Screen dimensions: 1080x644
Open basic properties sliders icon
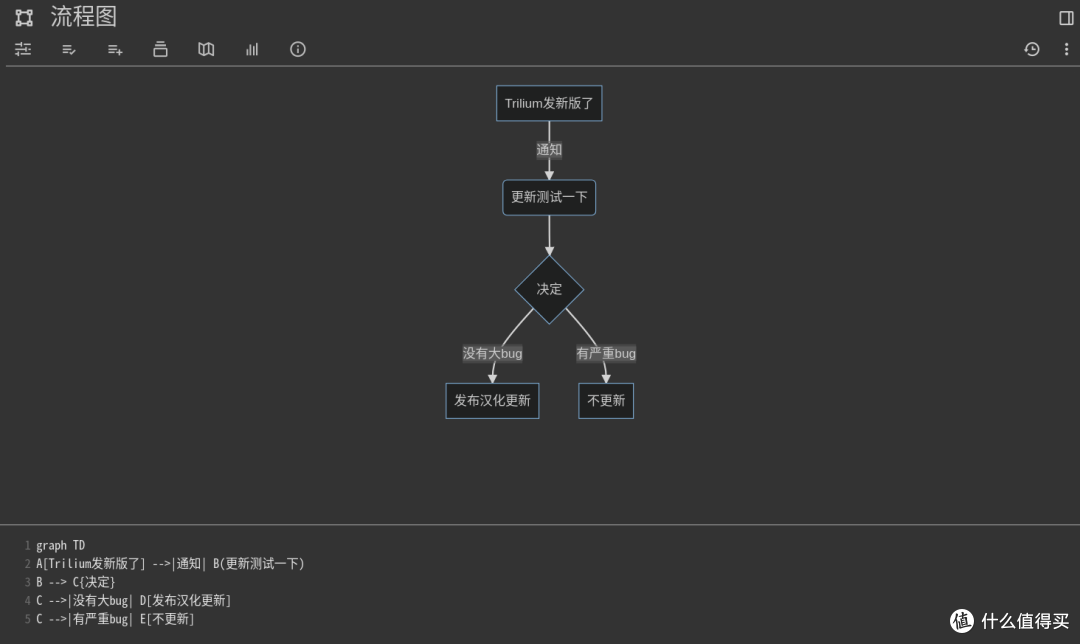click(23, 49)
